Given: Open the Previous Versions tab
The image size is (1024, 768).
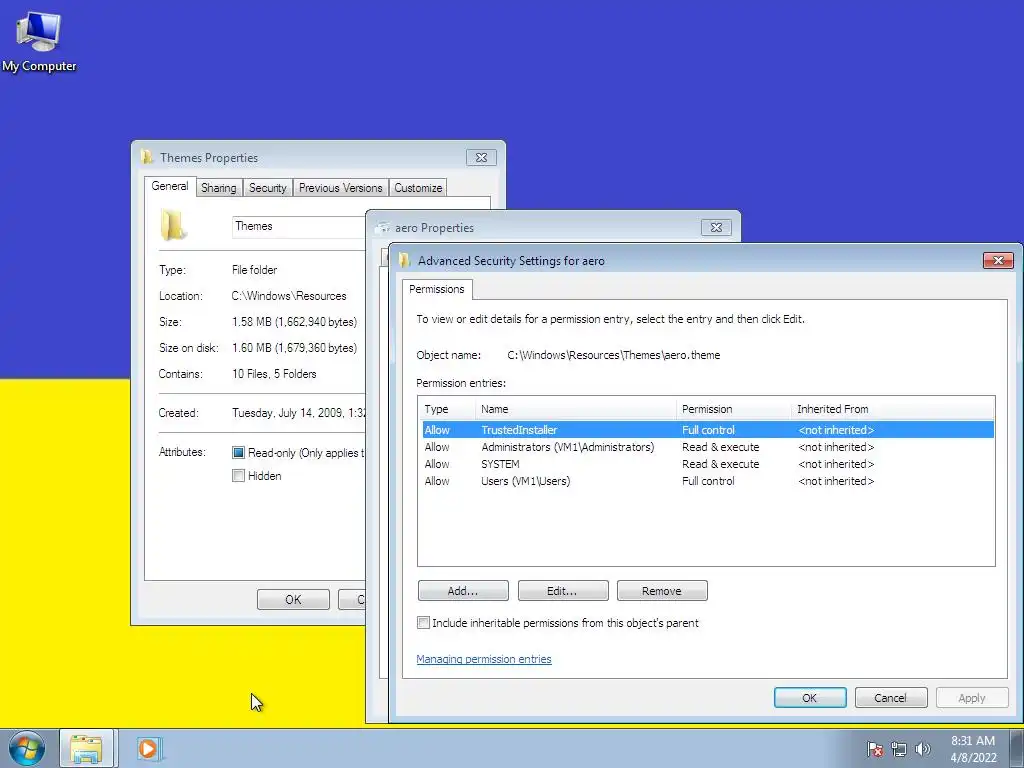Looking at the screenshot, I should point(341,188).
